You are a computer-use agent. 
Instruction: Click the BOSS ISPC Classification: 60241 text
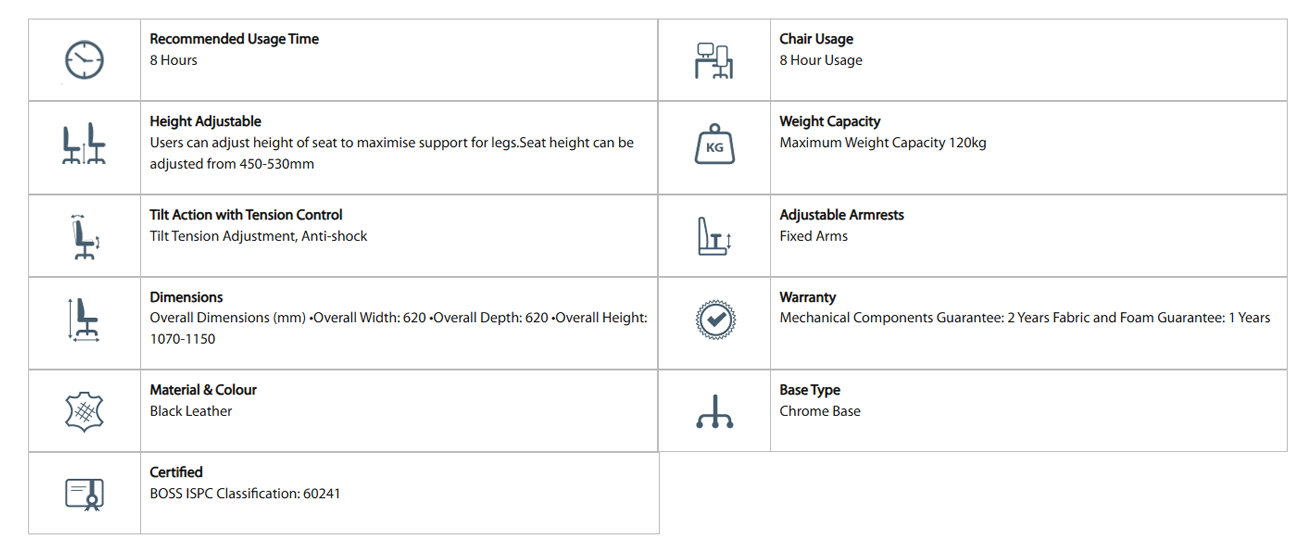pos(245,493)
